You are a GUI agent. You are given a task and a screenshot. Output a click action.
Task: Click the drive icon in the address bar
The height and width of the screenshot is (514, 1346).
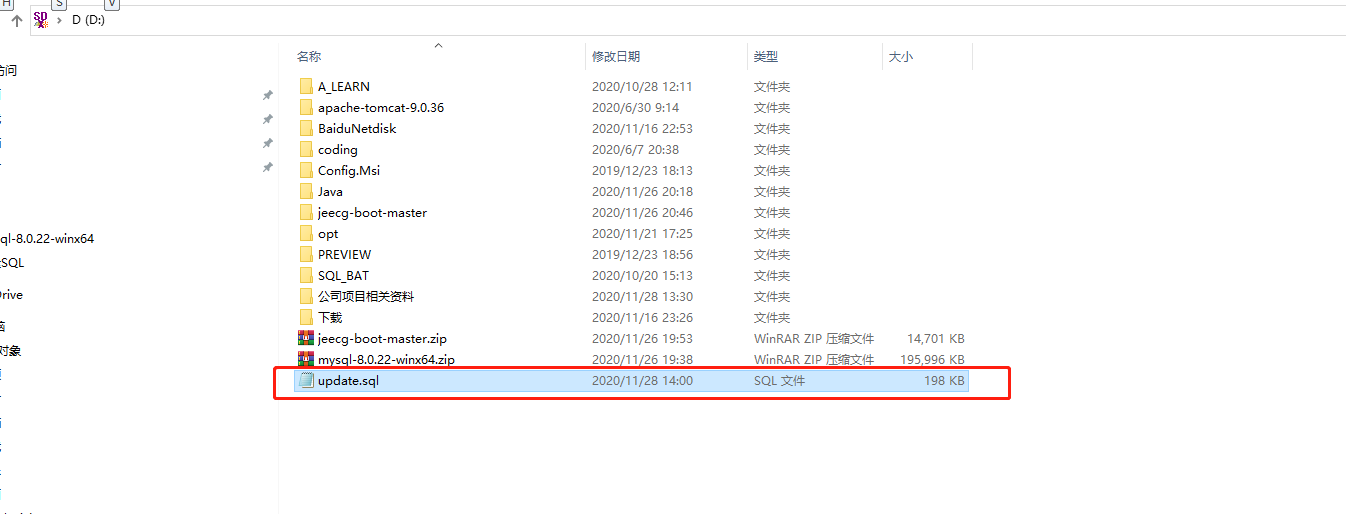41,19
